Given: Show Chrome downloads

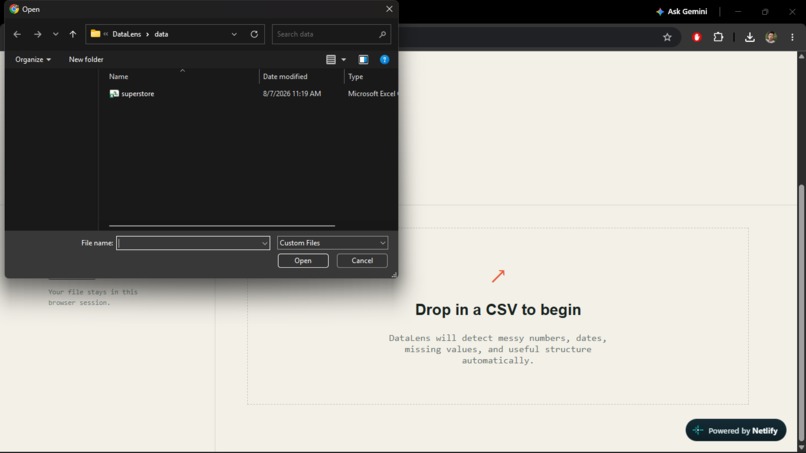Looking at the screenshot, I should (x=749, y=37).
